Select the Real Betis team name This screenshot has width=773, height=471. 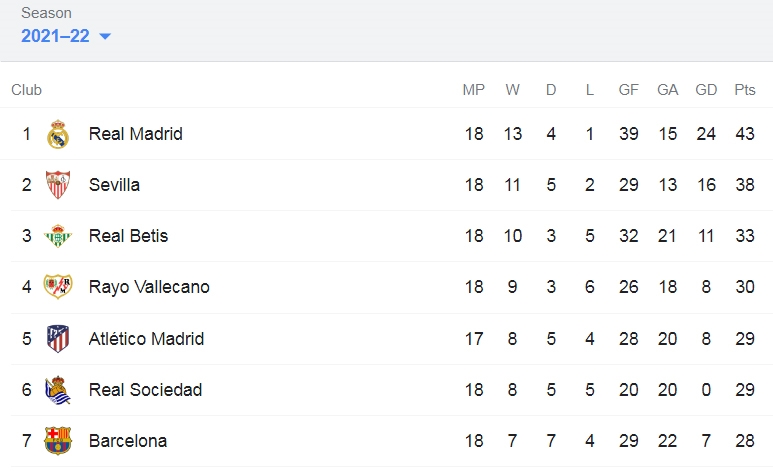[128, 236]
